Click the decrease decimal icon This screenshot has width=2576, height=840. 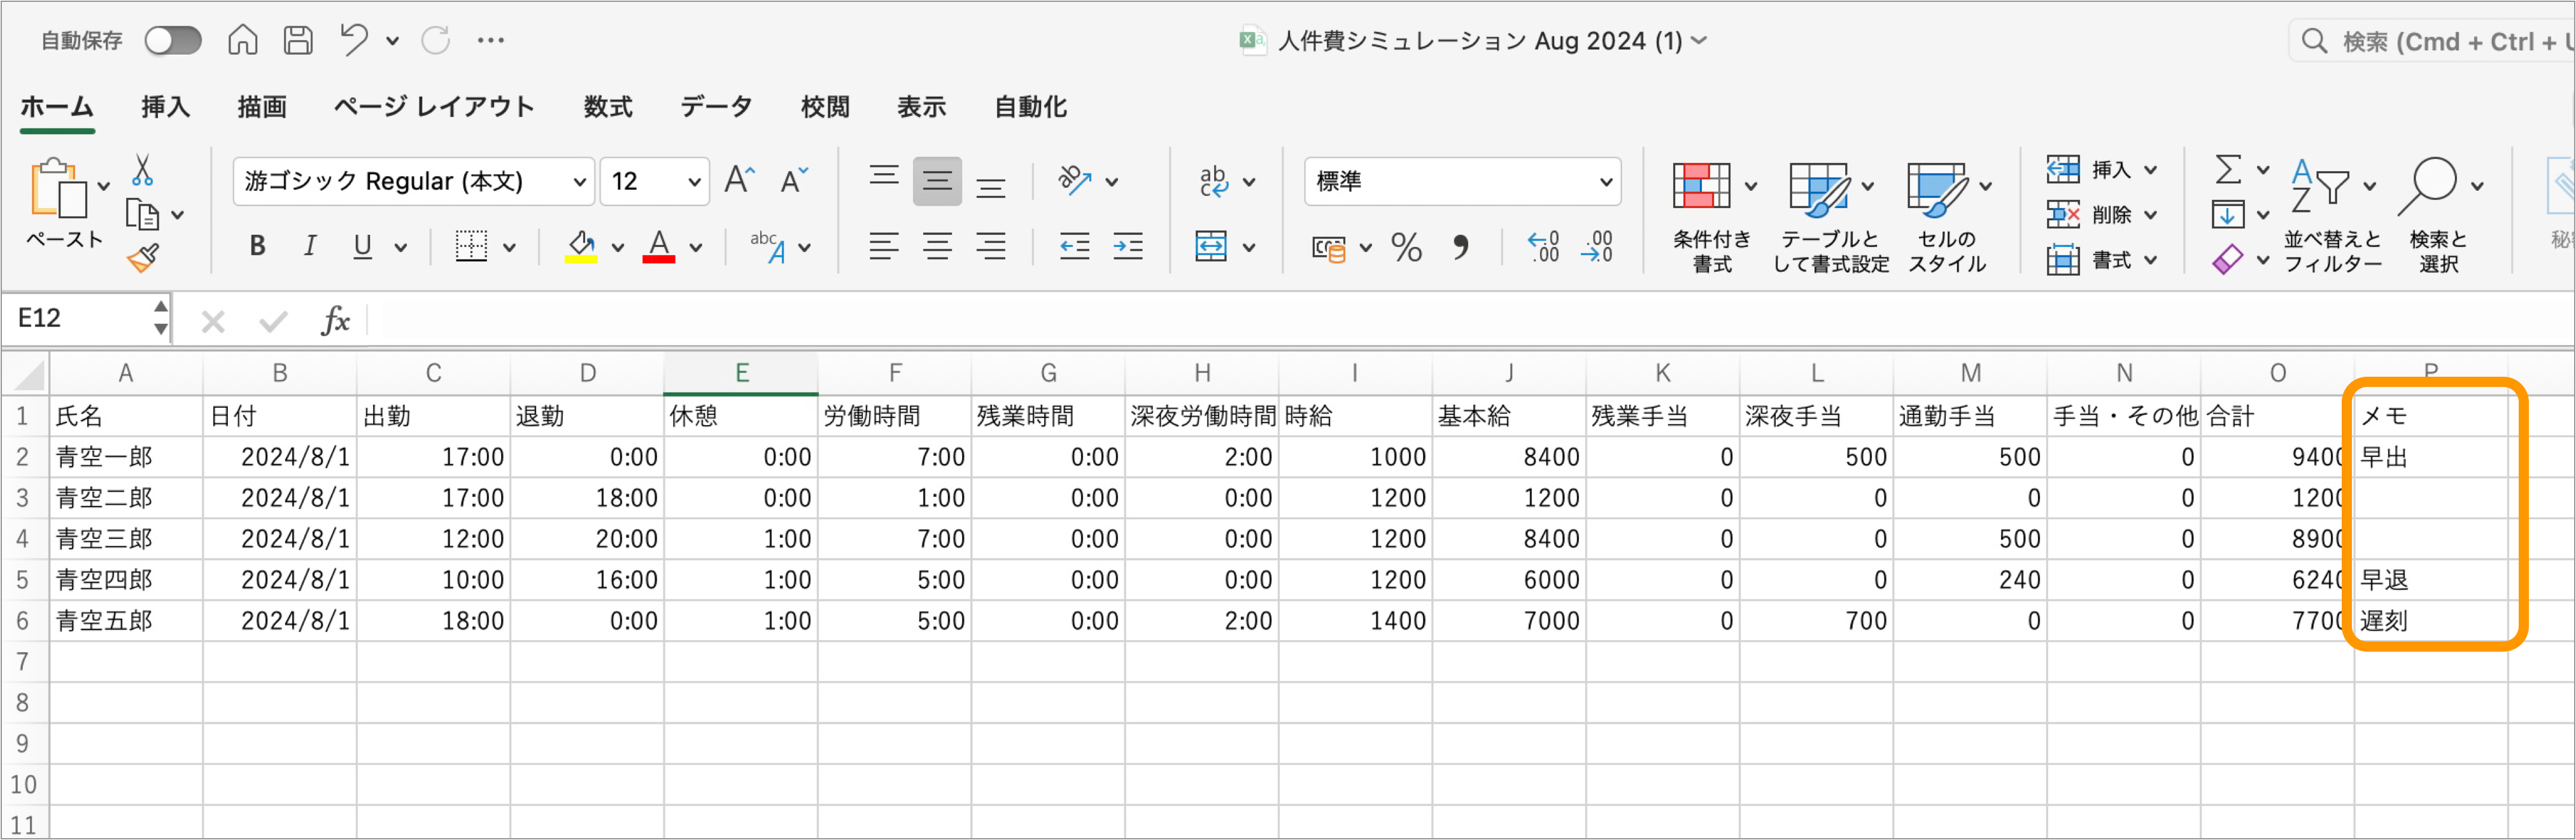(1597, 246)
